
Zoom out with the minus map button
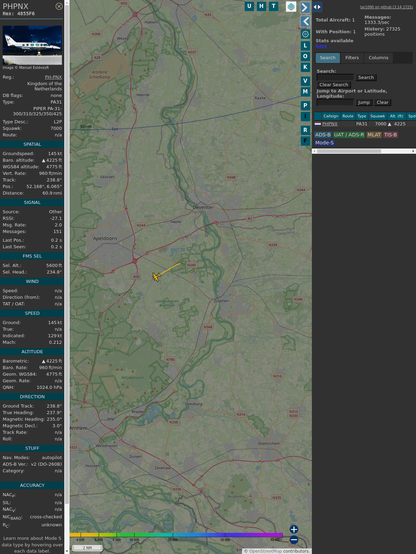294,540
